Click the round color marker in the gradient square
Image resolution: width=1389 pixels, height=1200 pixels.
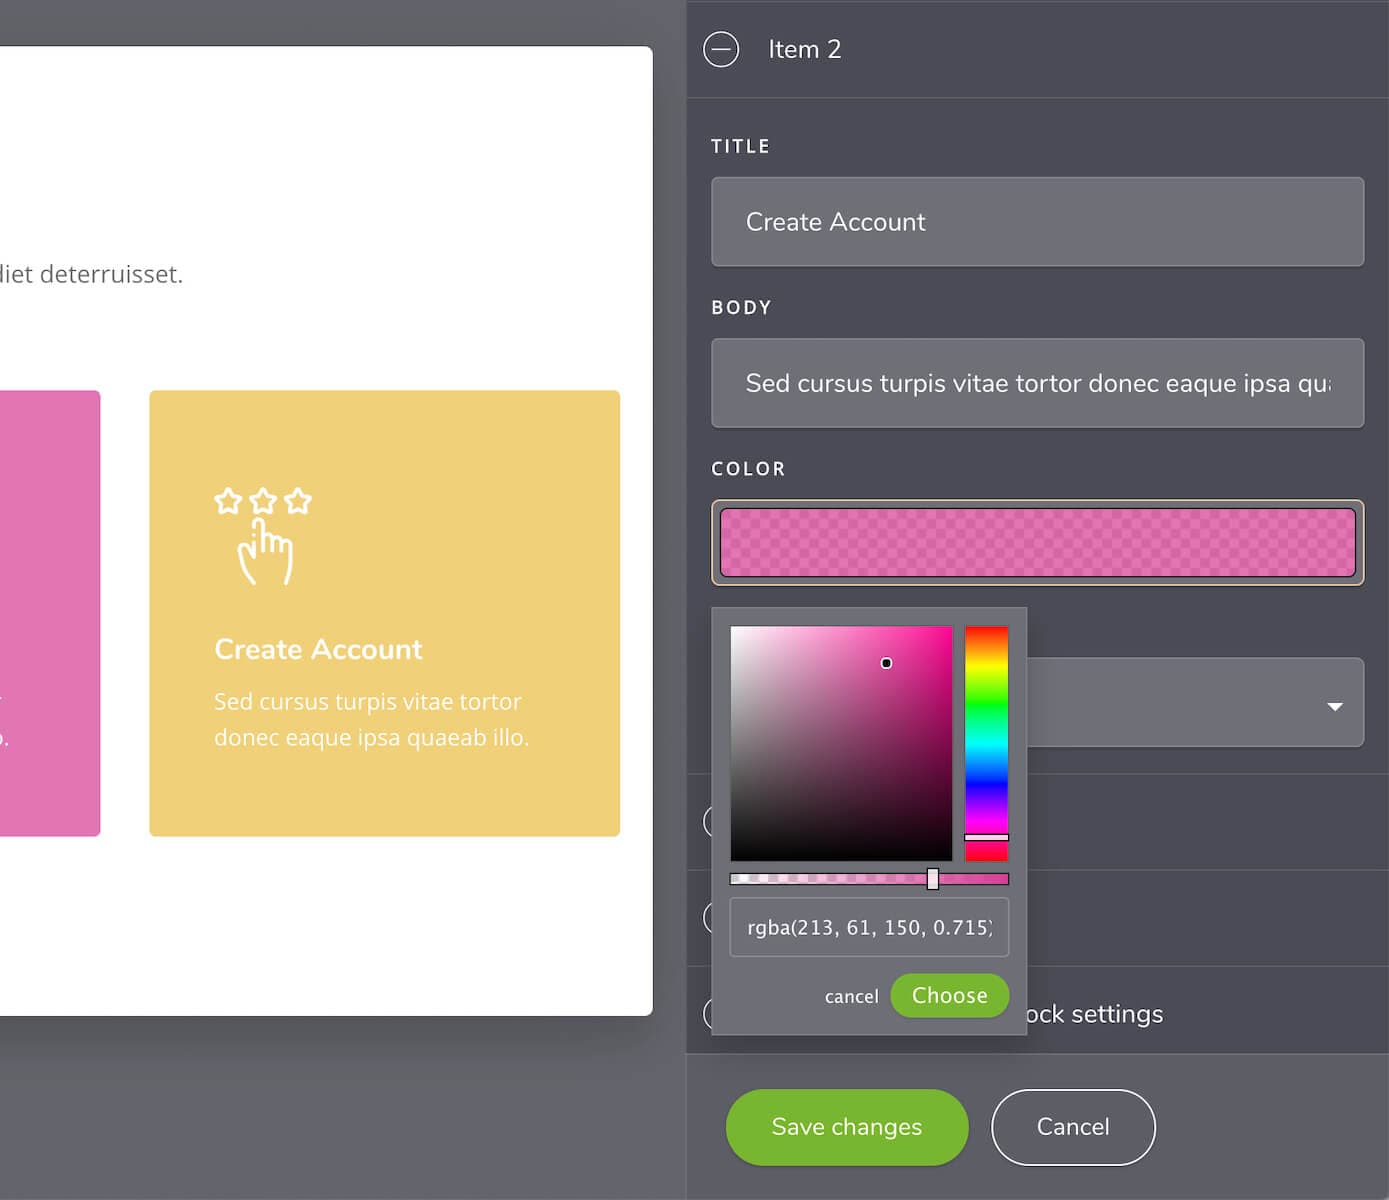[886, 663]
